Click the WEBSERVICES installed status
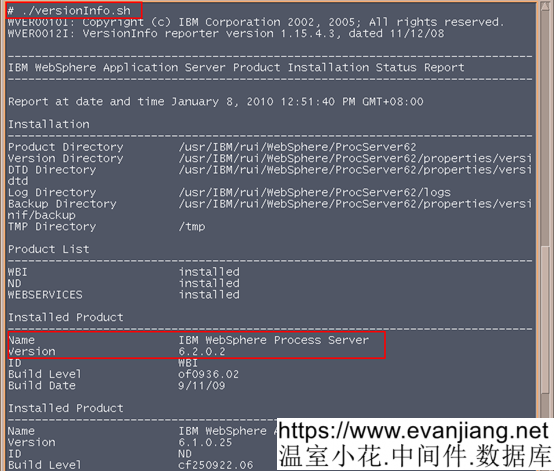Image resolution: width=554 pixels, height=471 pixels. [x=209, y=295]
